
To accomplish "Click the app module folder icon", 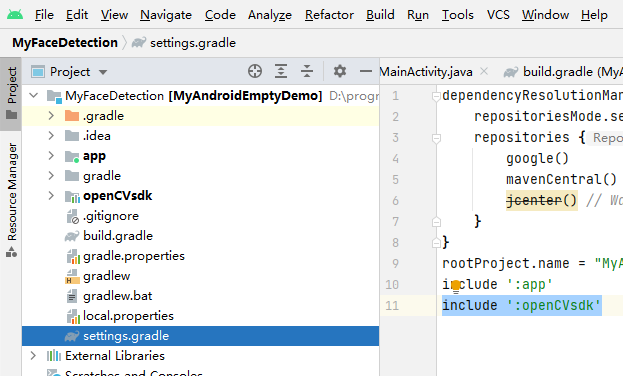I will pyautogui.click(x=72, y=156).
